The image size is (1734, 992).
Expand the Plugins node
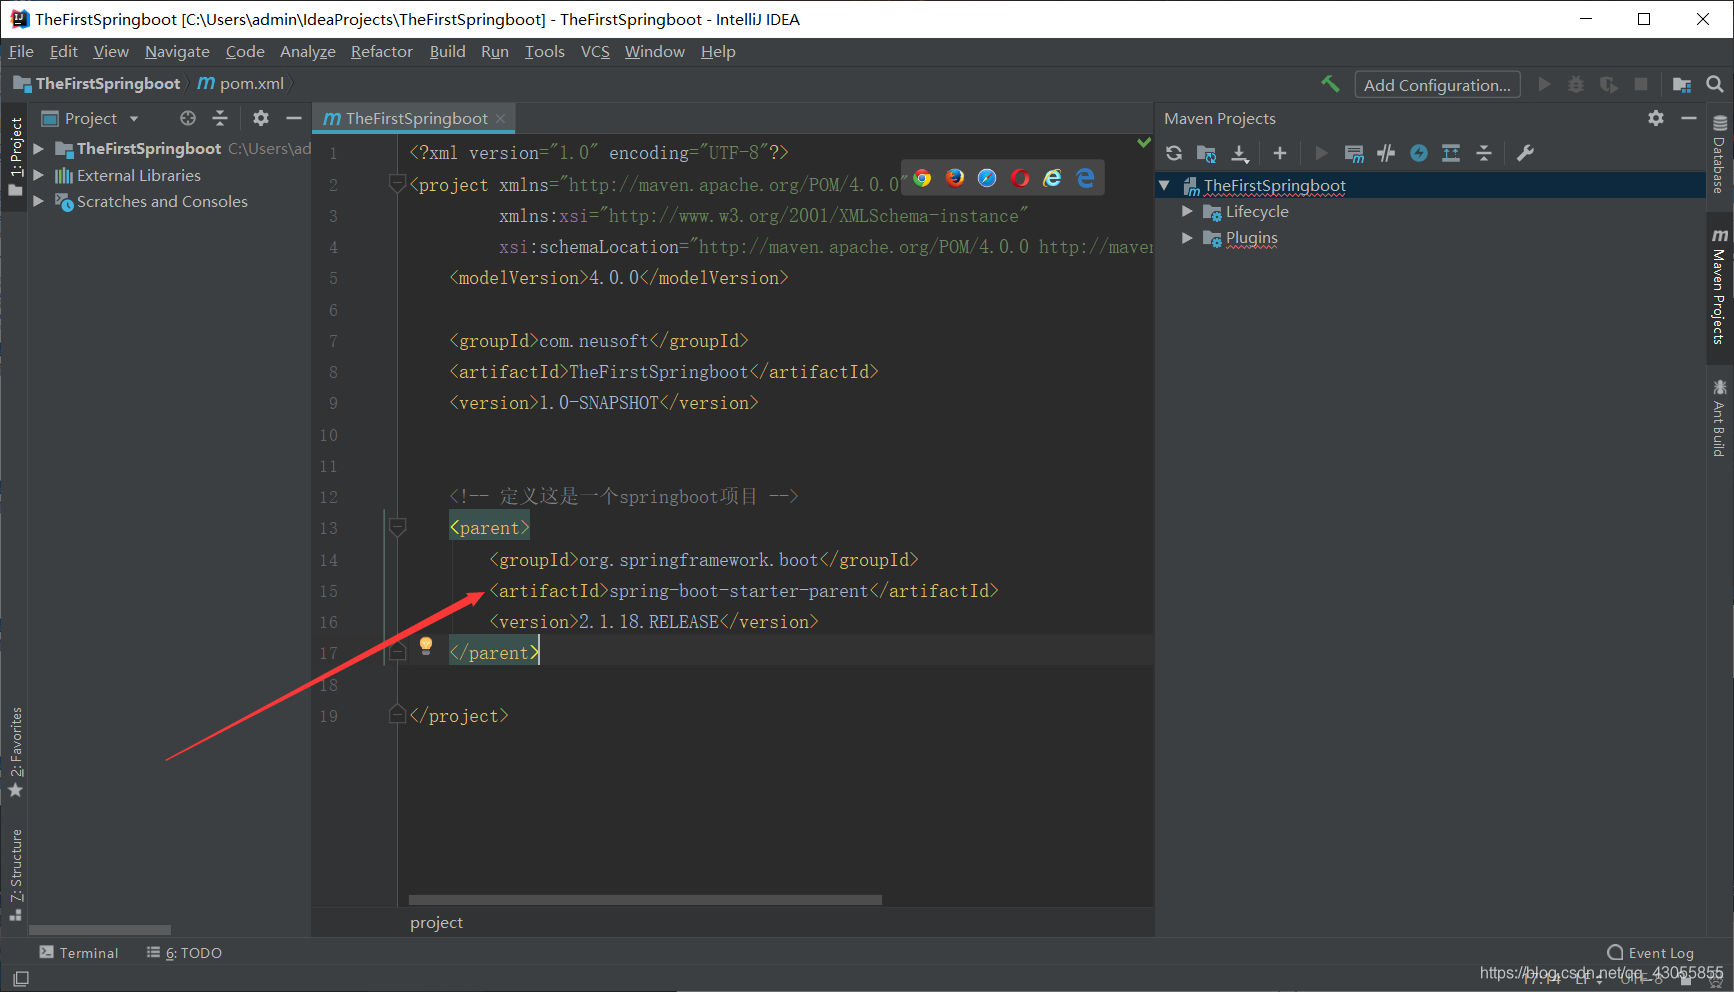pyautogui.click(x=1187, y=238)
